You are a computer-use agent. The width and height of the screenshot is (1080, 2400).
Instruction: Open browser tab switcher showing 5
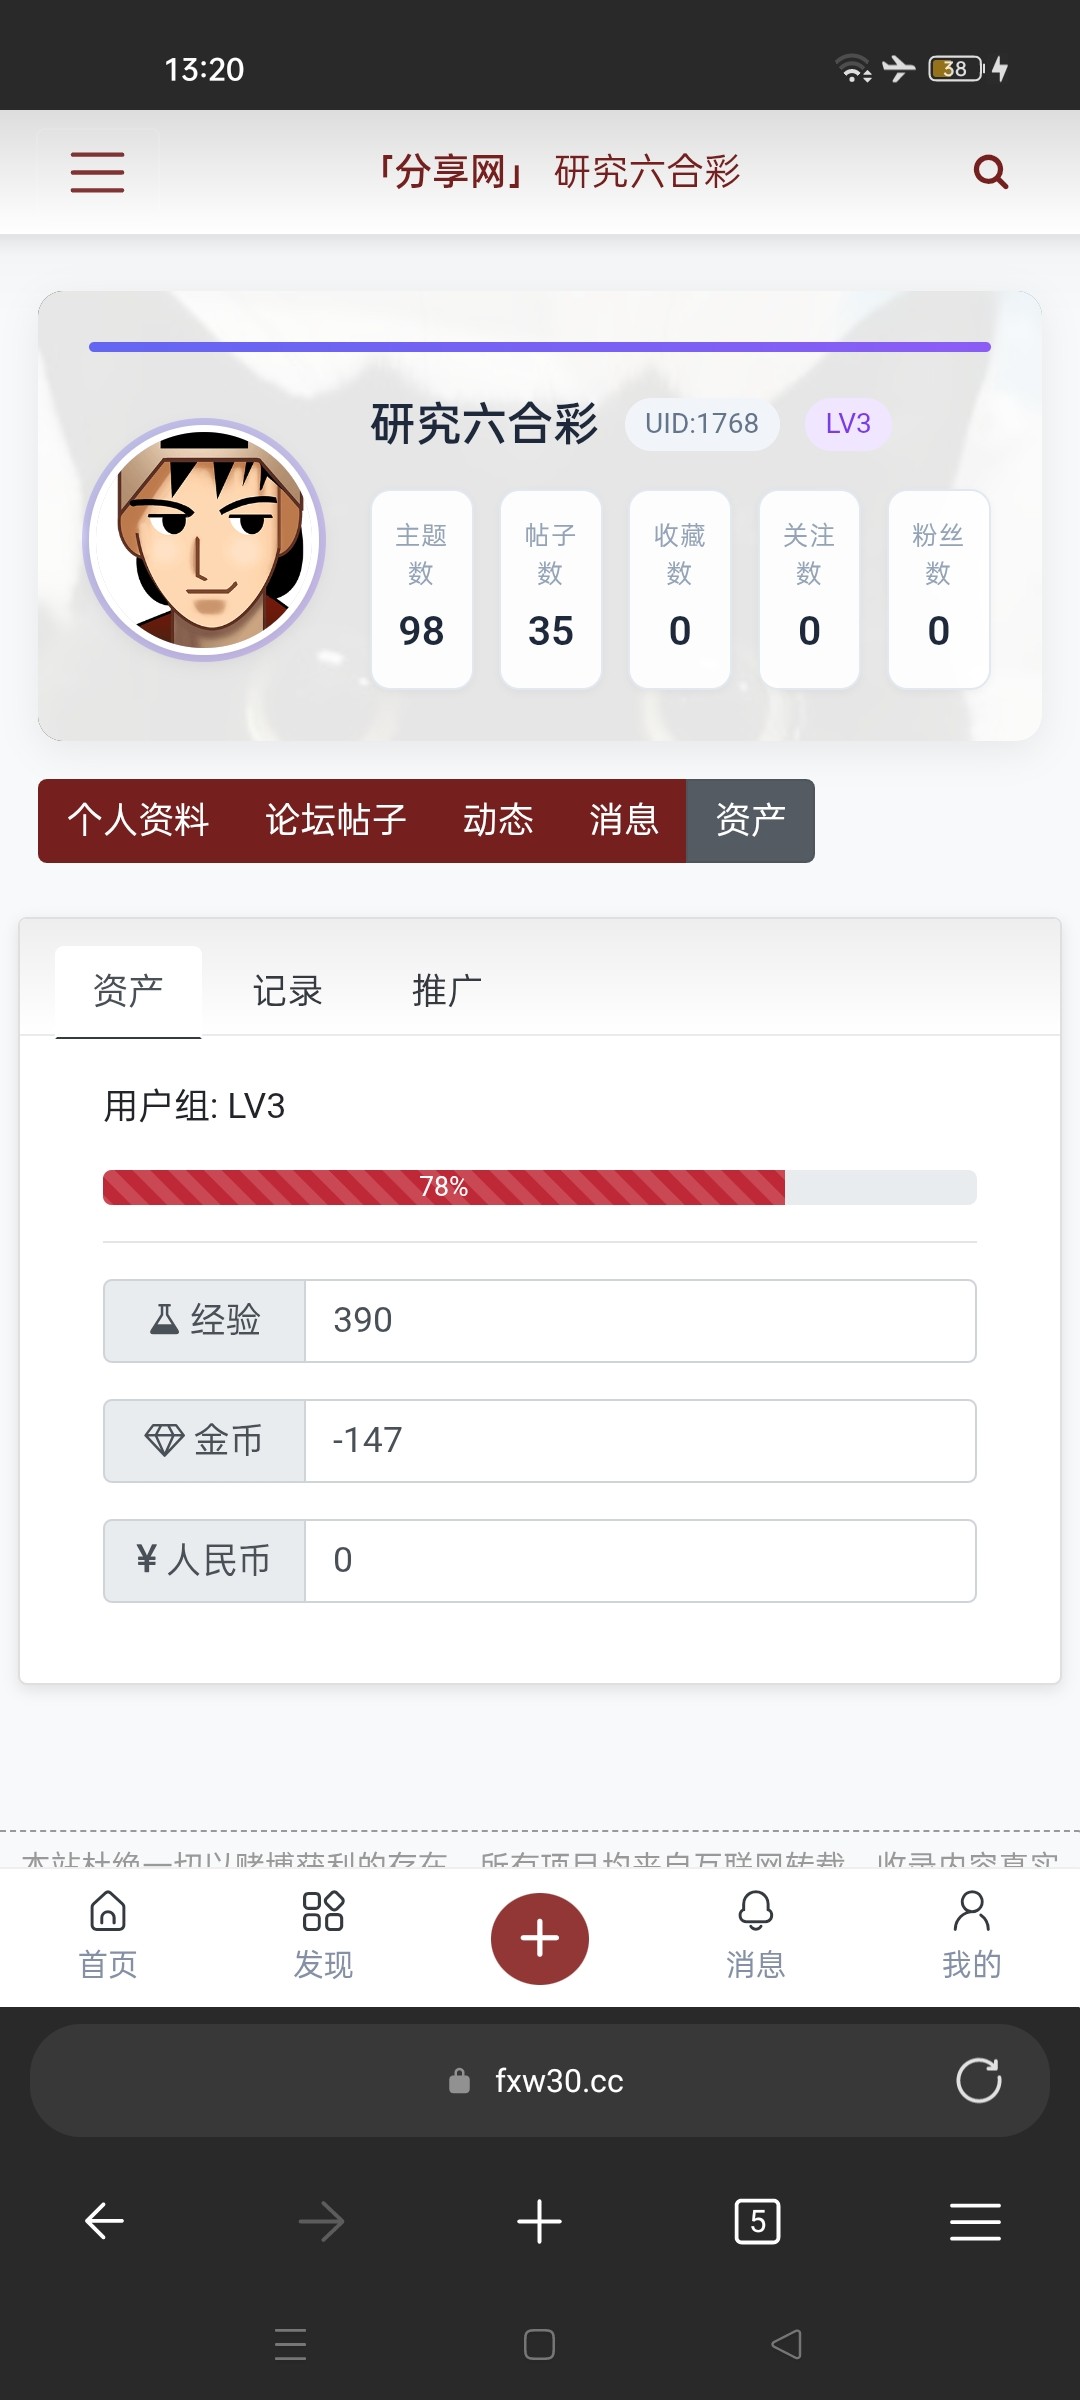757,2221
